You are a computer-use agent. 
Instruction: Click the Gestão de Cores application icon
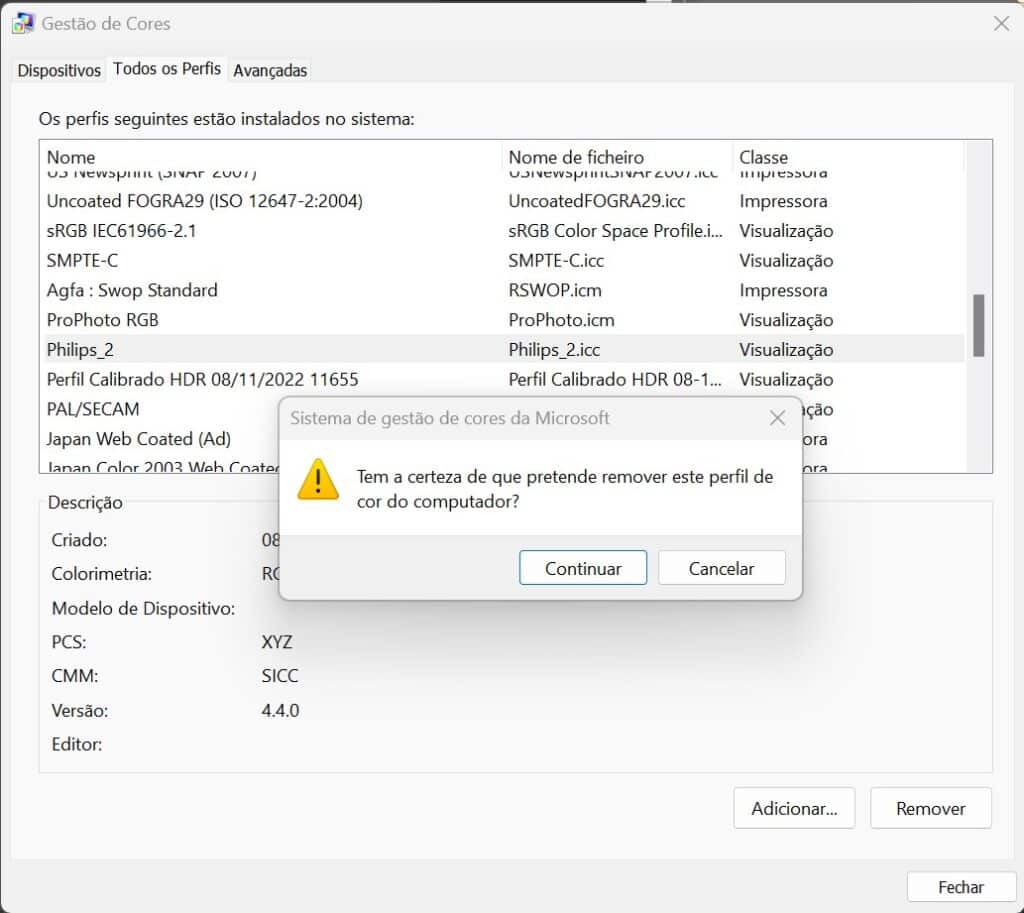(x=22, y=22)
